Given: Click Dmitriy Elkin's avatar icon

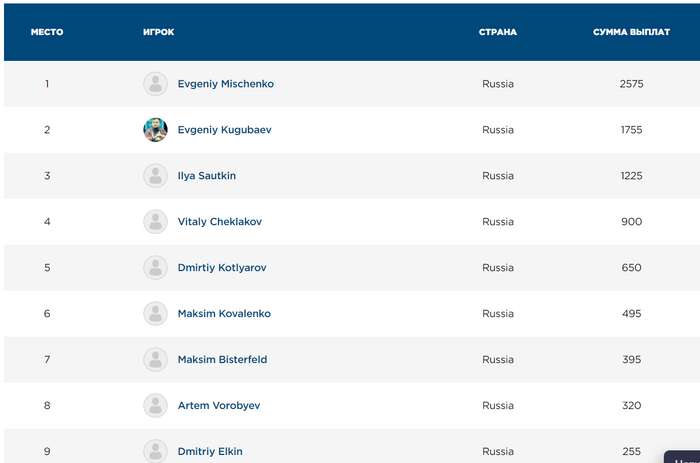Looking at the screenshot, I should (155, 451).
